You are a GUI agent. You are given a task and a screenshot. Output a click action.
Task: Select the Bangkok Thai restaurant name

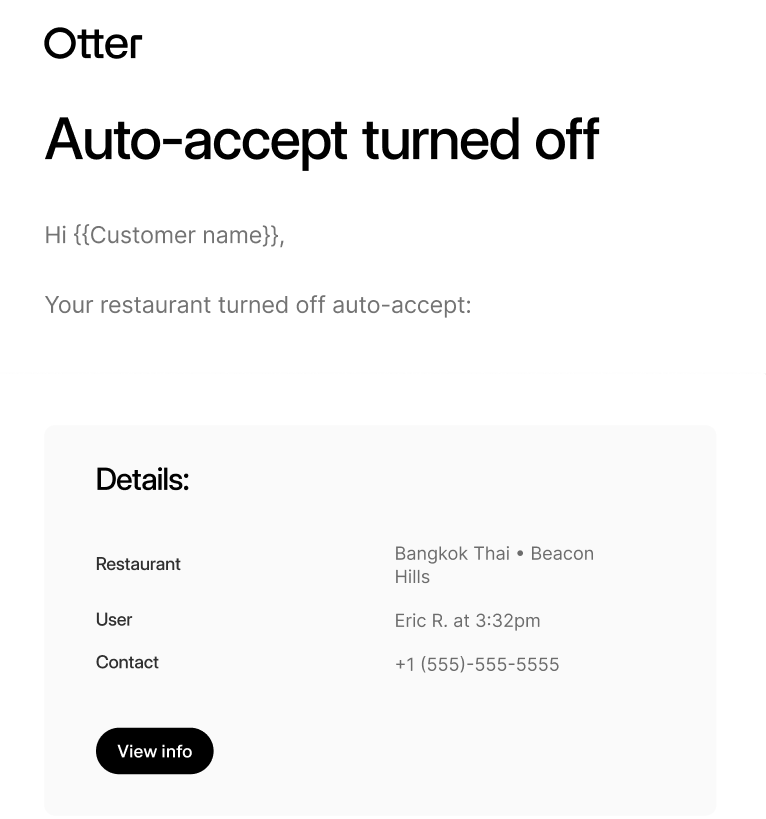click(452, 553)
